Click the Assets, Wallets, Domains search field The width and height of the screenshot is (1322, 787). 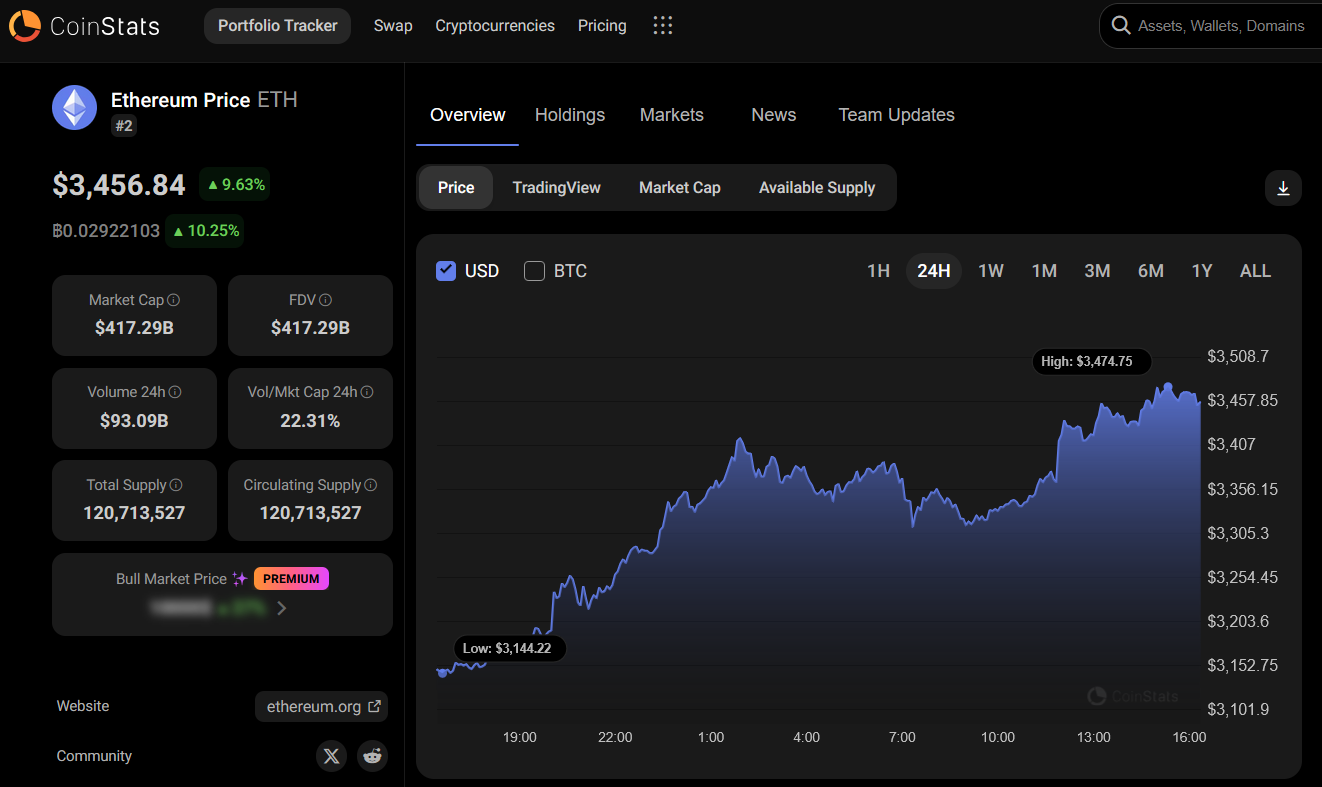click(1210, 26)
